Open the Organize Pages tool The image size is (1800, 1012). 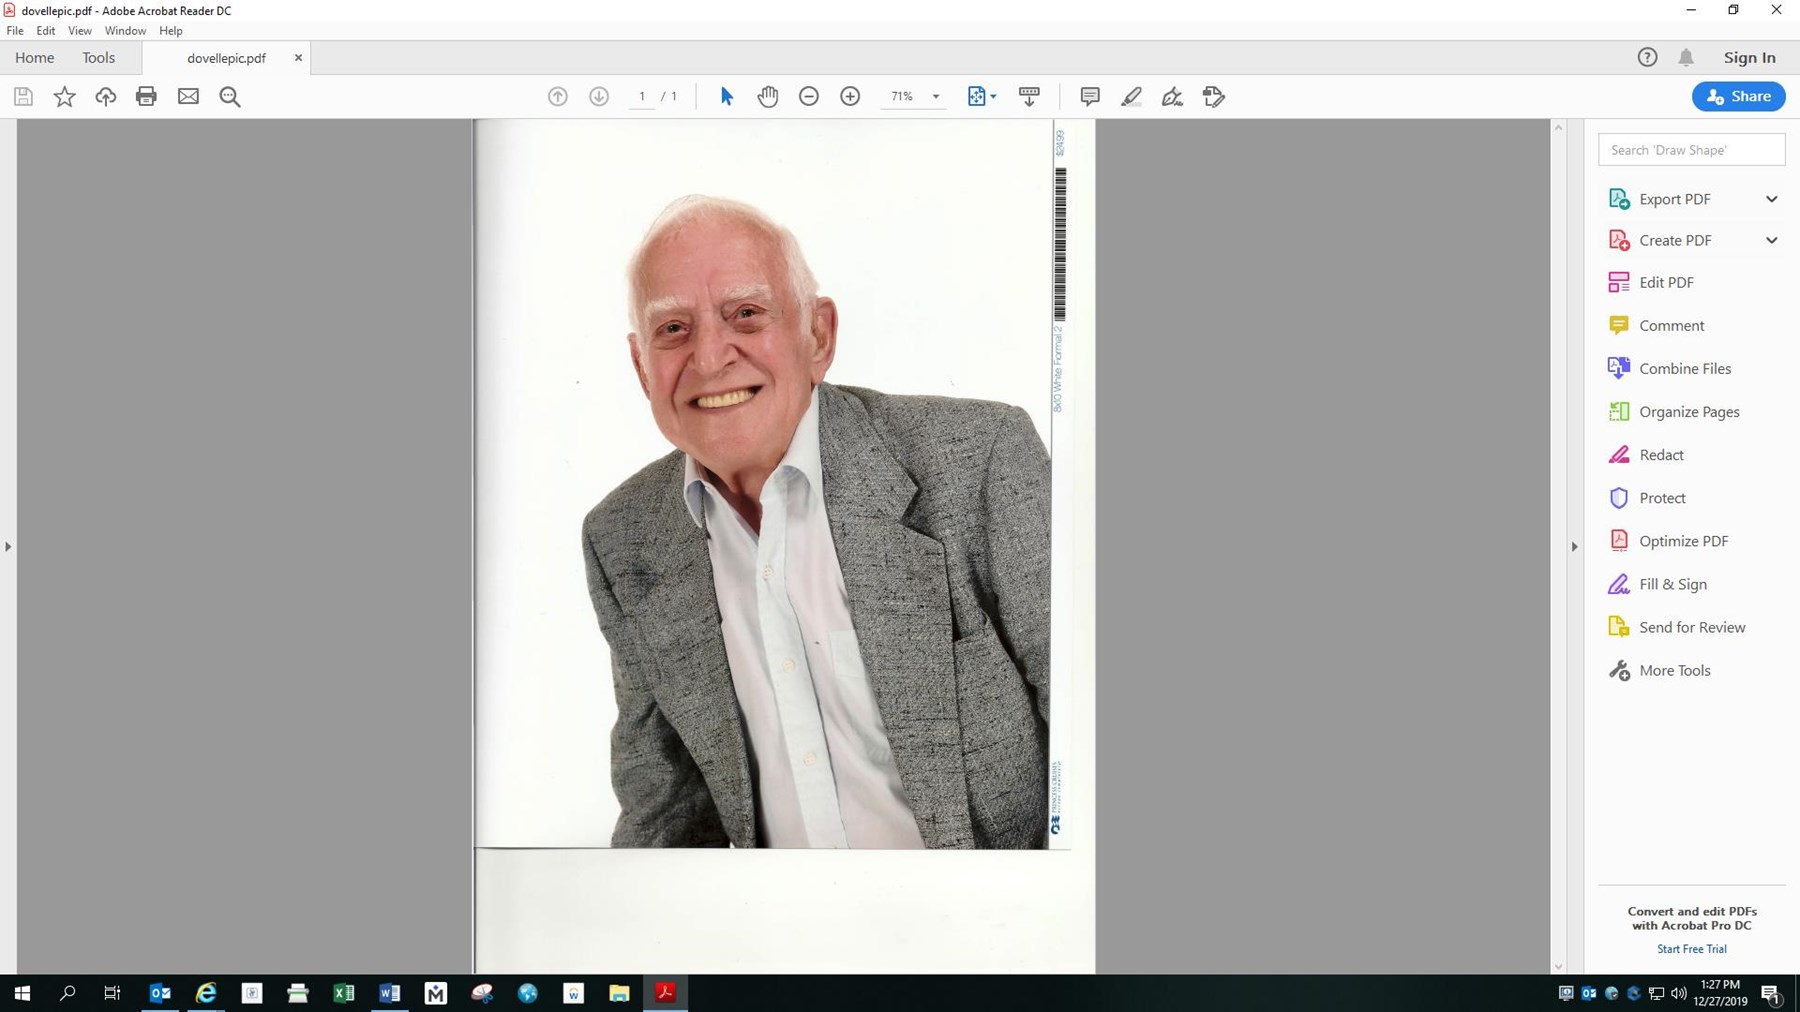(1689, 411)
